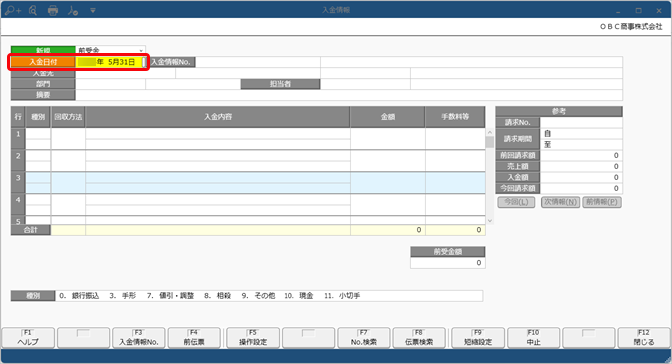
Task: Click the table scrollbar up arrow
Action: coord(490,132)
